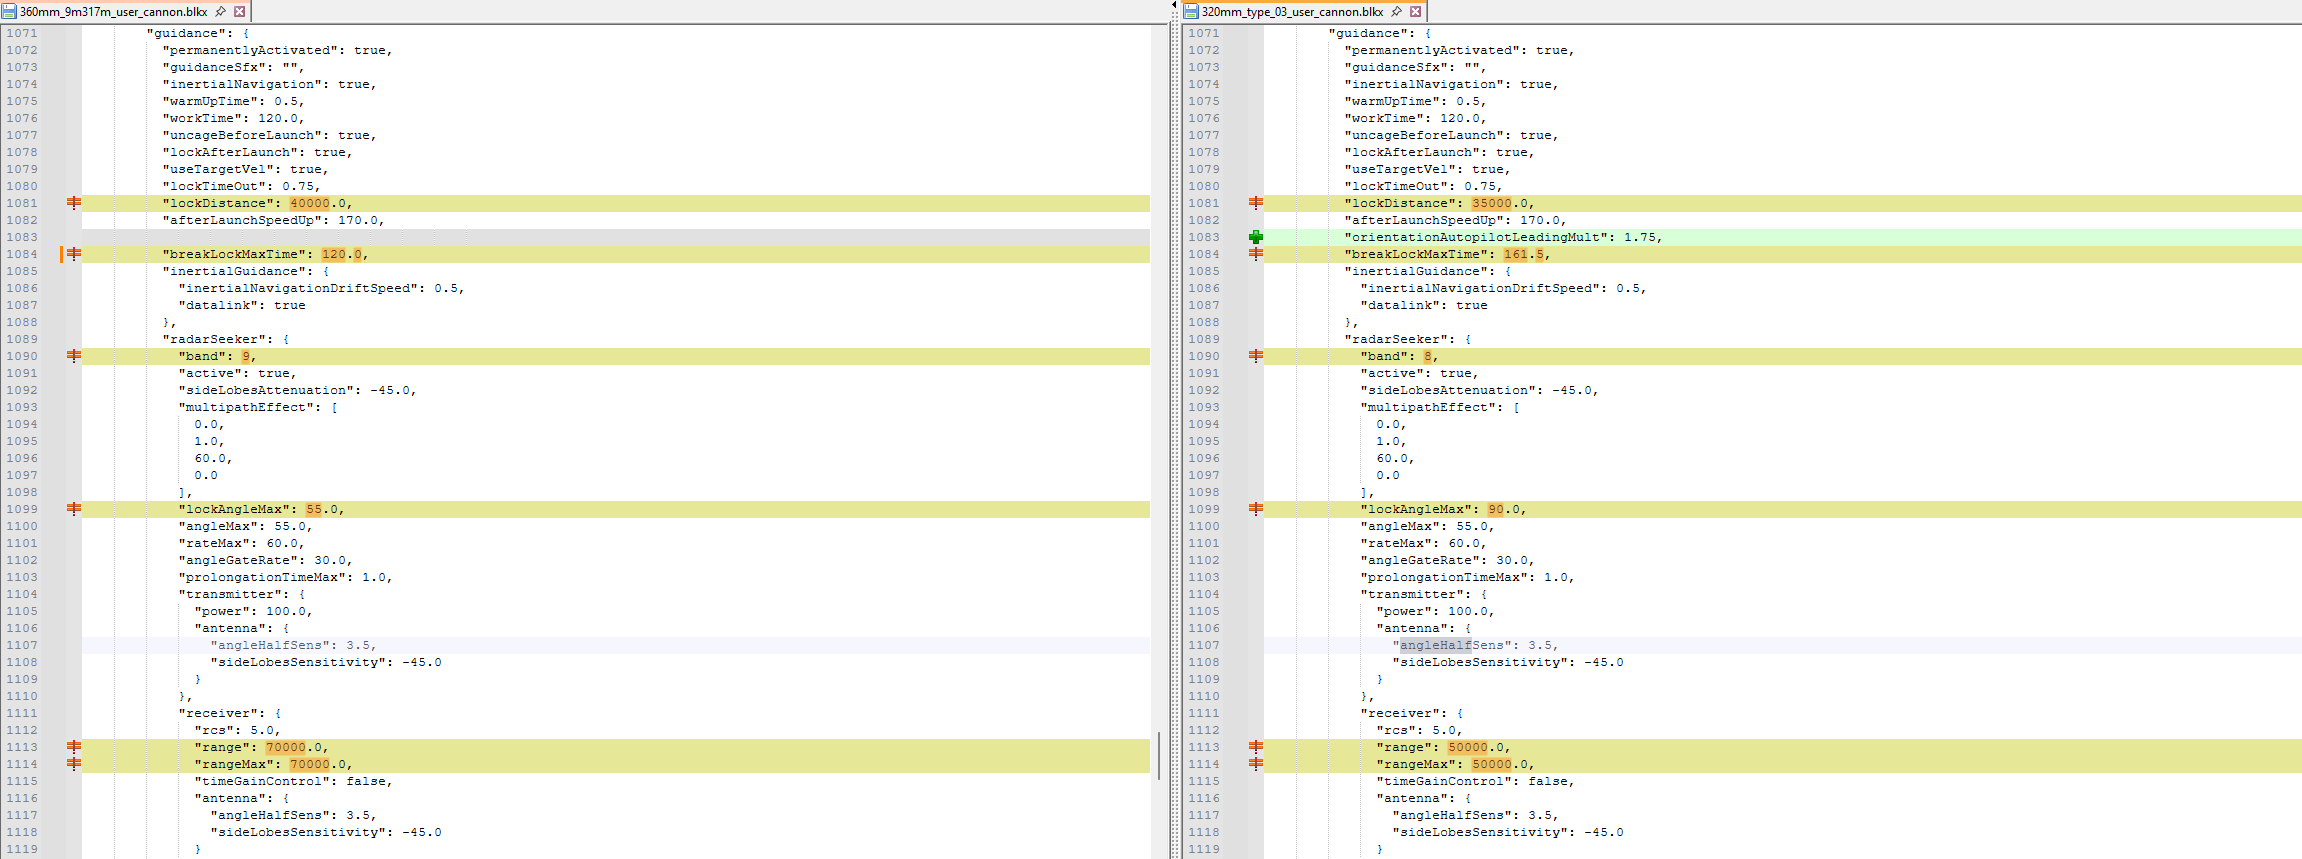2302x859 pixels.
Task: Click "prolongationTimeMax": 1.0 in left pane
Action: tap(285, 577)
